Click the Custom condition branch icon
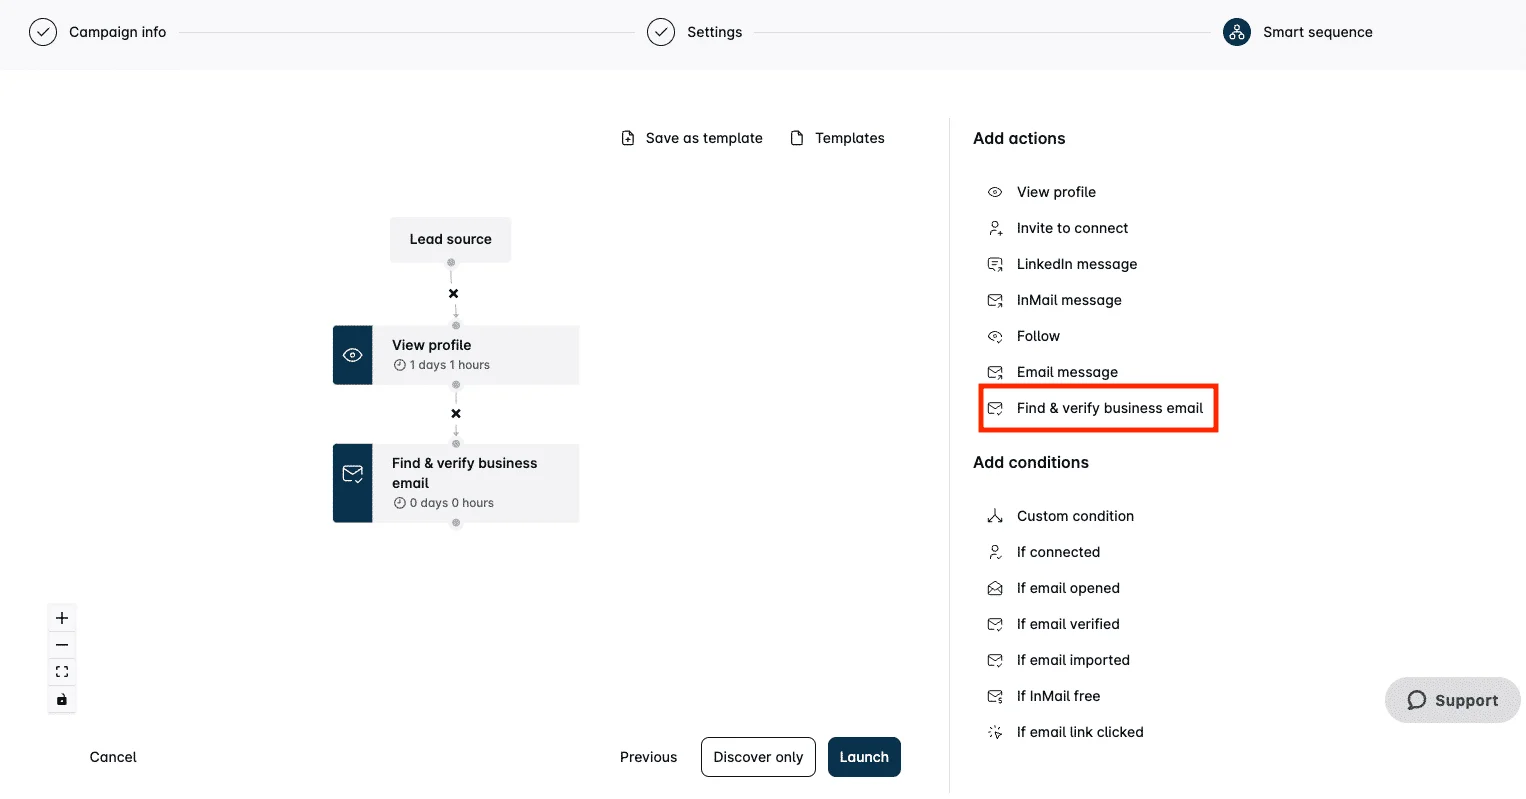 tap(995, 516)
